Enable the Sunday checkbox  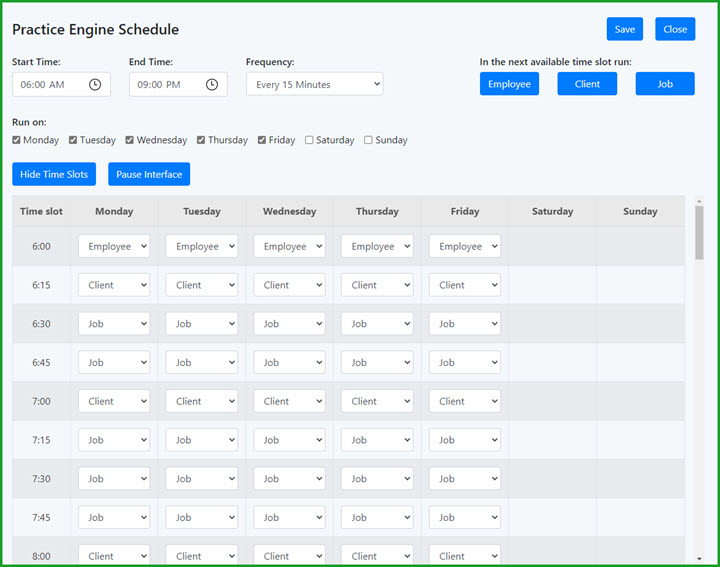click(x=368, y=140)
